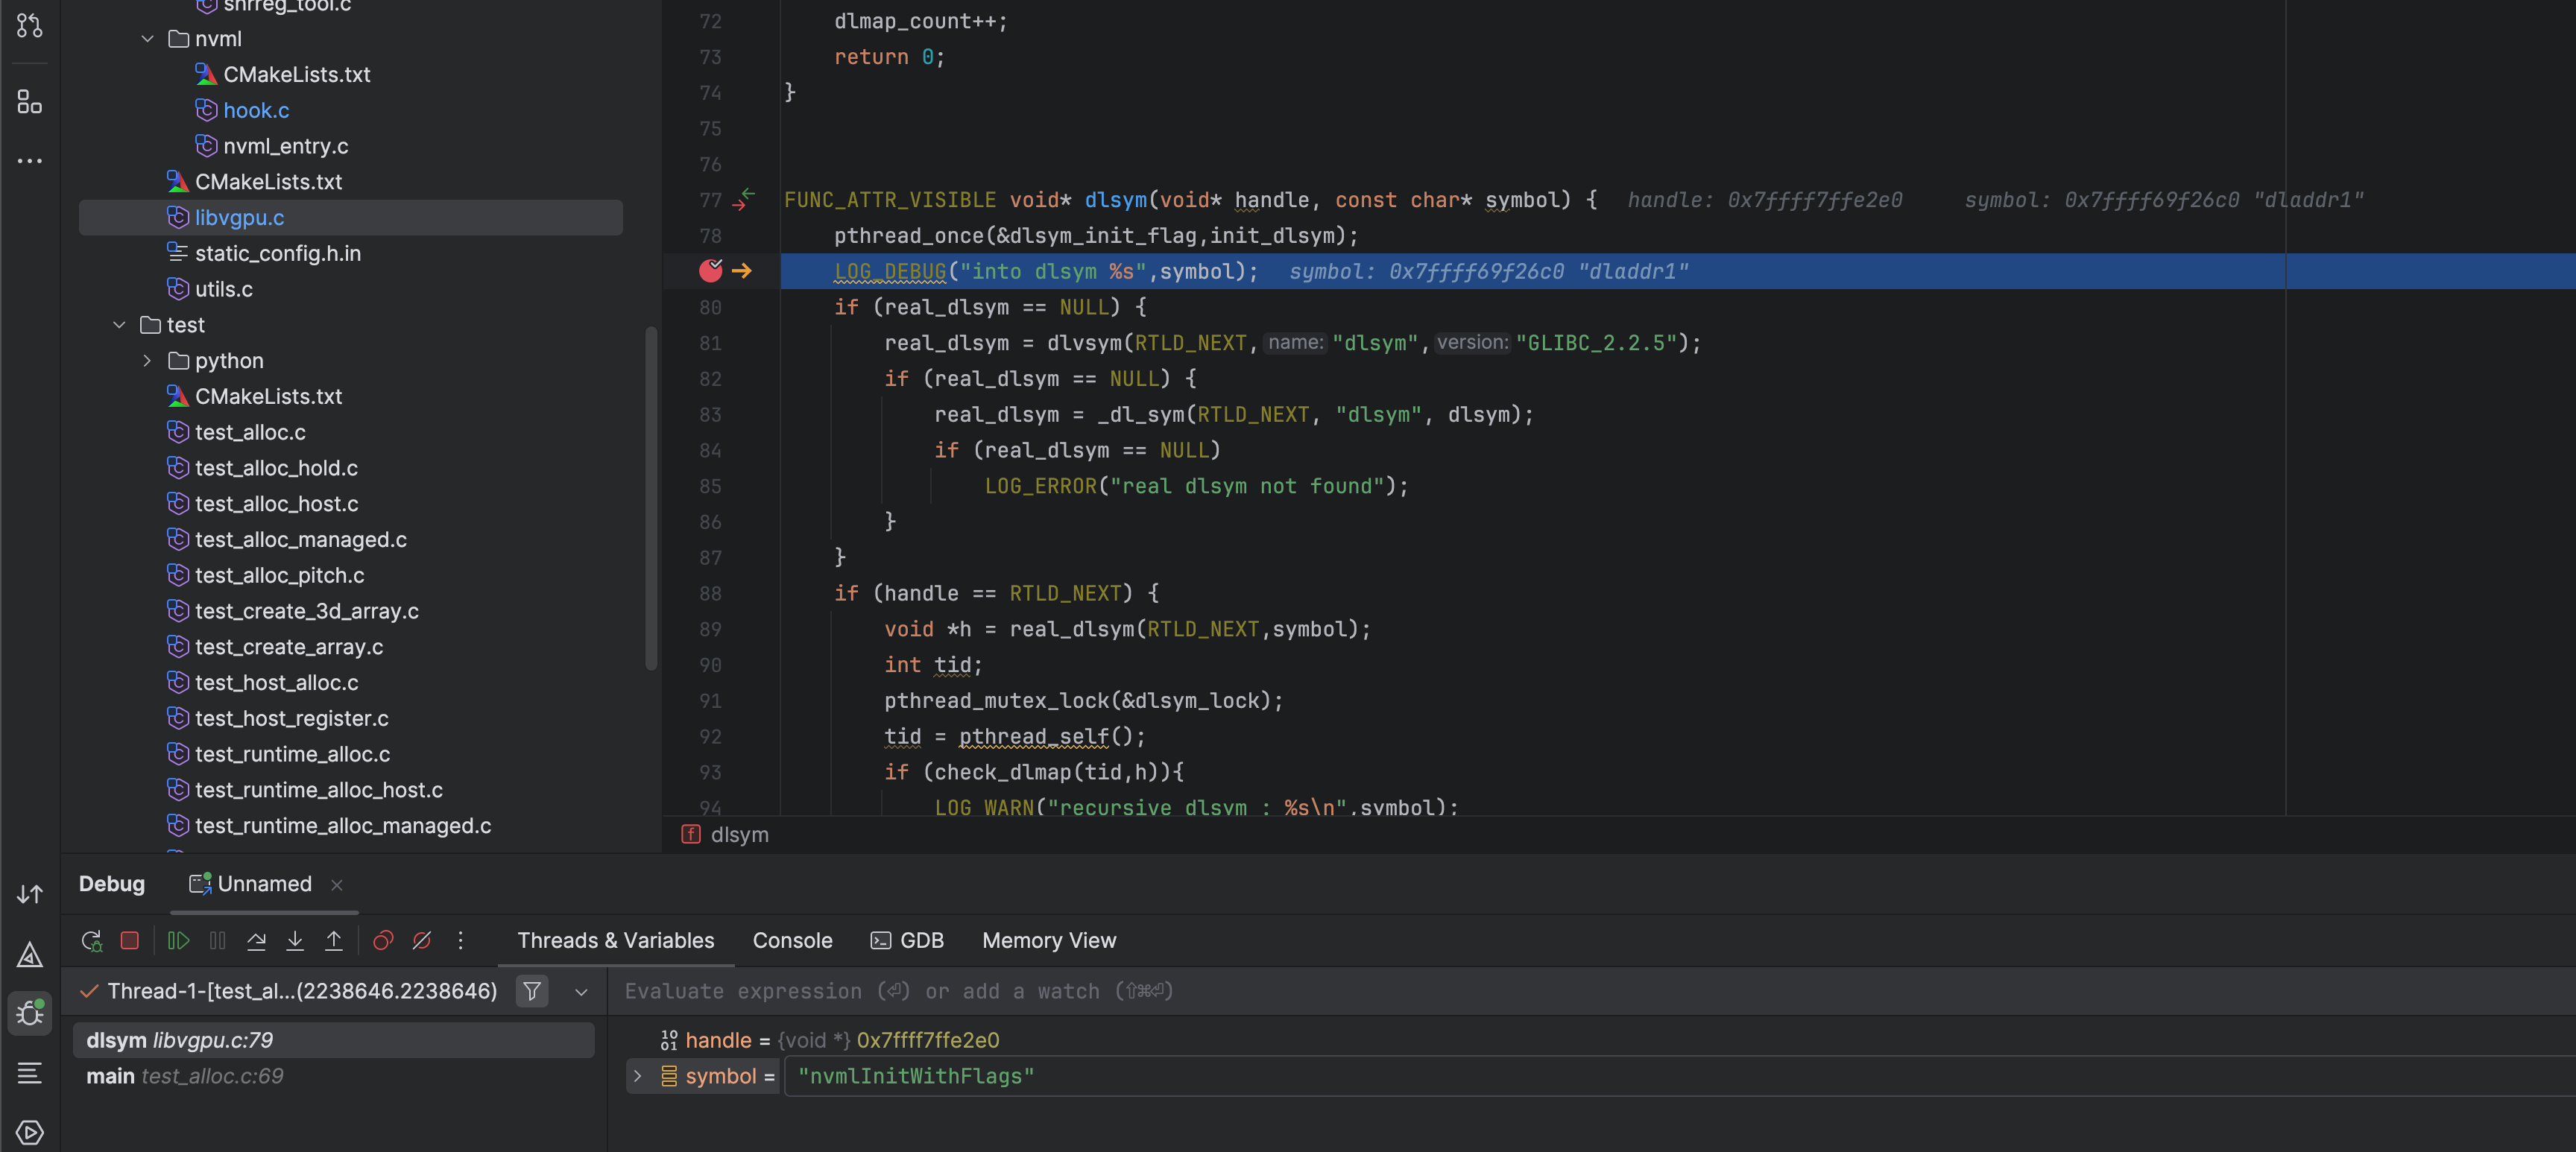Select the main test_alloc.c:69 stack frame
Image resolution: width=2576 pixels, height=1152 pixels.
185,1076
